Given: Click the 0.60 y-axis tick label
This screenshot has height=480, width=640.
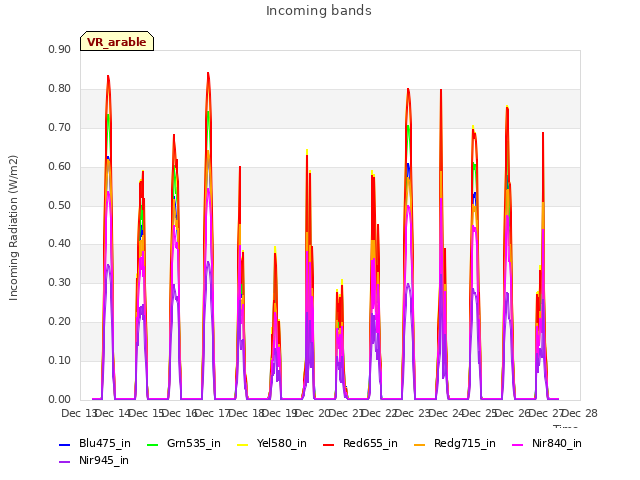Looking at the screenshot, I should click(x=60, y=167).
